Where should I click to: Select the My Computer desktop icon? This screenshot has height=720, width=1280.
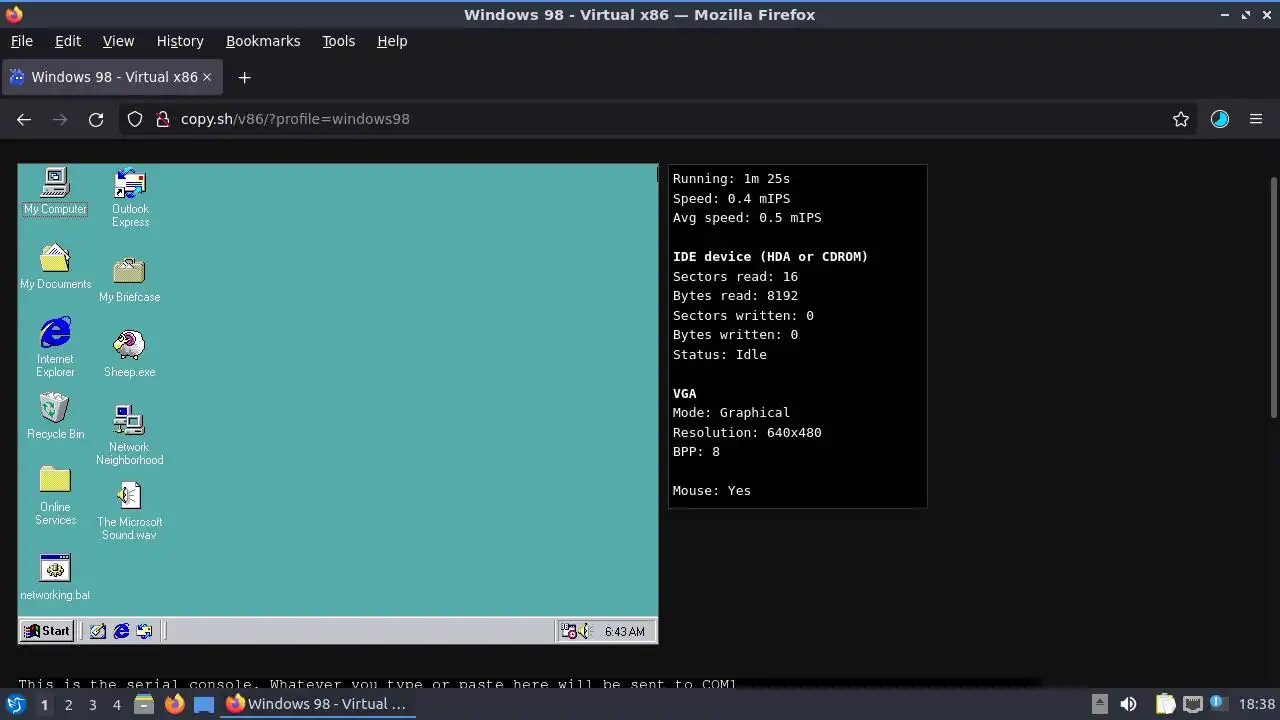pos(55,191)
